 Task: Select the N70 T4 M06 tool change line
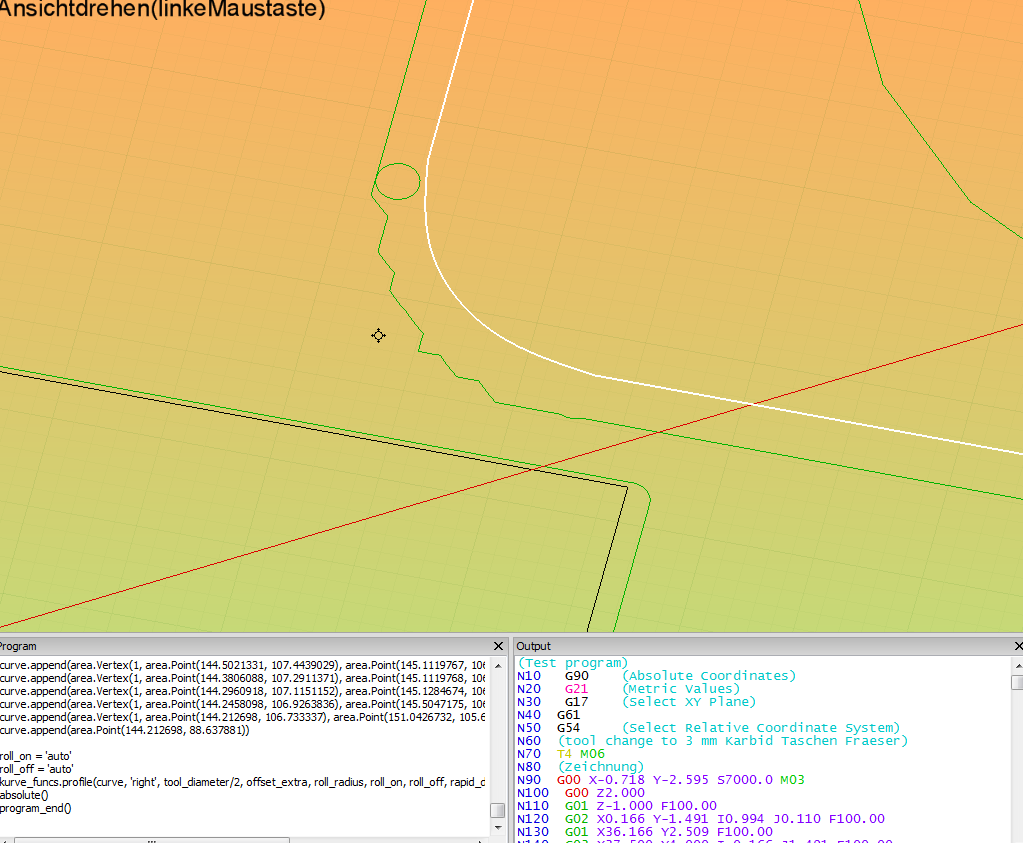click(x=580, y=754)
